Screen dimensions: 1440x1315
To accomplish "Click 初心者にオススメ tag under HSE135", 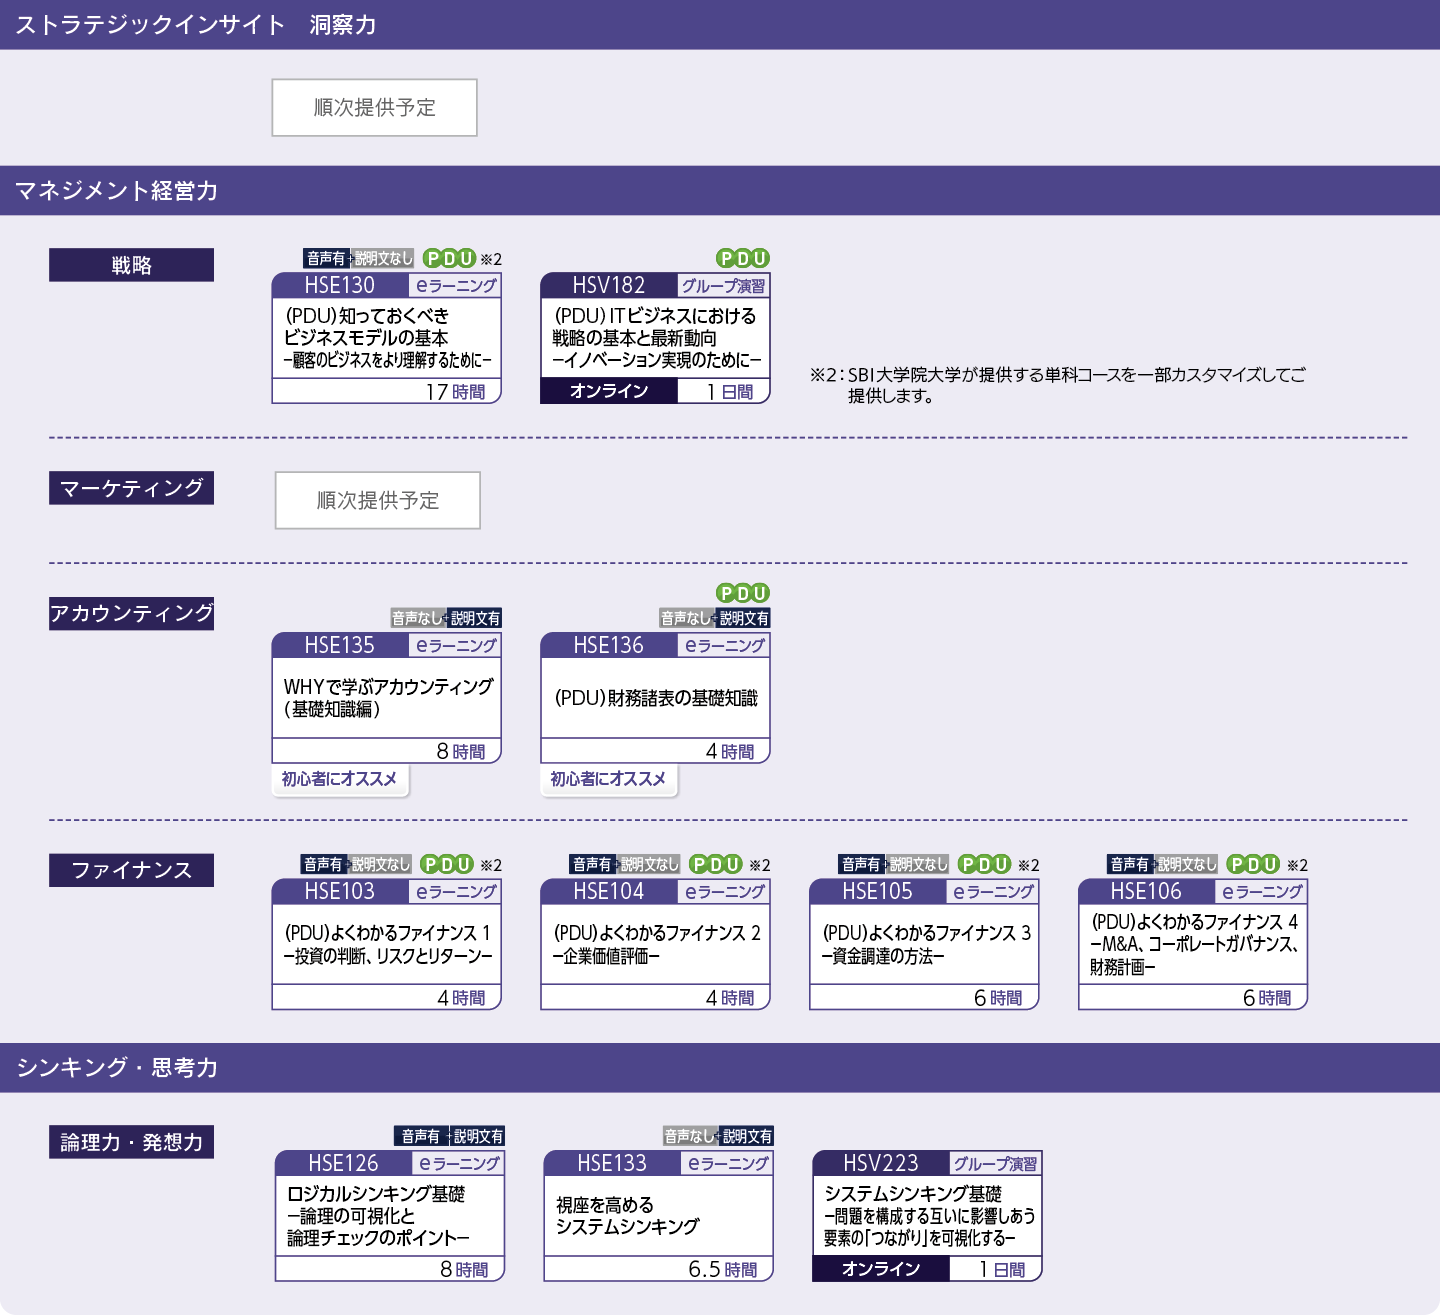I will pyautogui.click(x=339, y=779).
